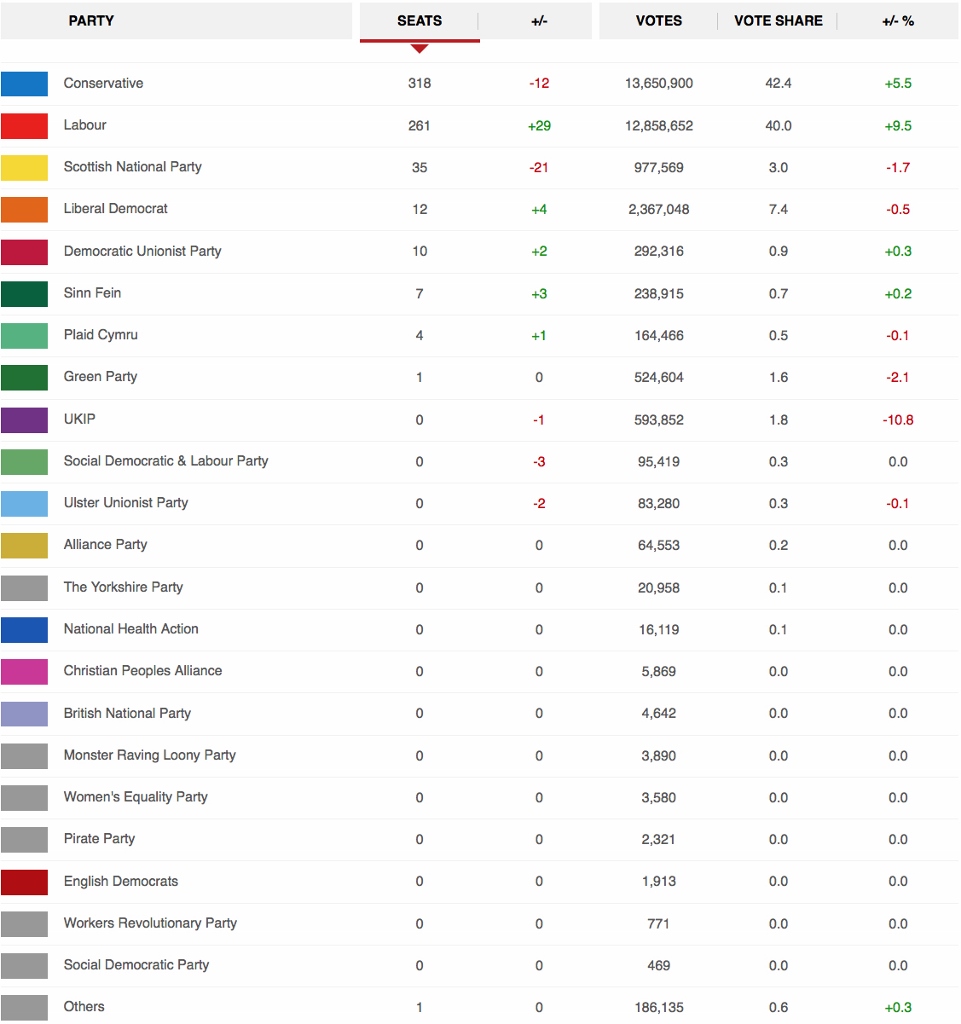Sort by vote share change +/- % header
Image resolution: width=961 pixels, height=1024 pixels.
click(898, 21)
